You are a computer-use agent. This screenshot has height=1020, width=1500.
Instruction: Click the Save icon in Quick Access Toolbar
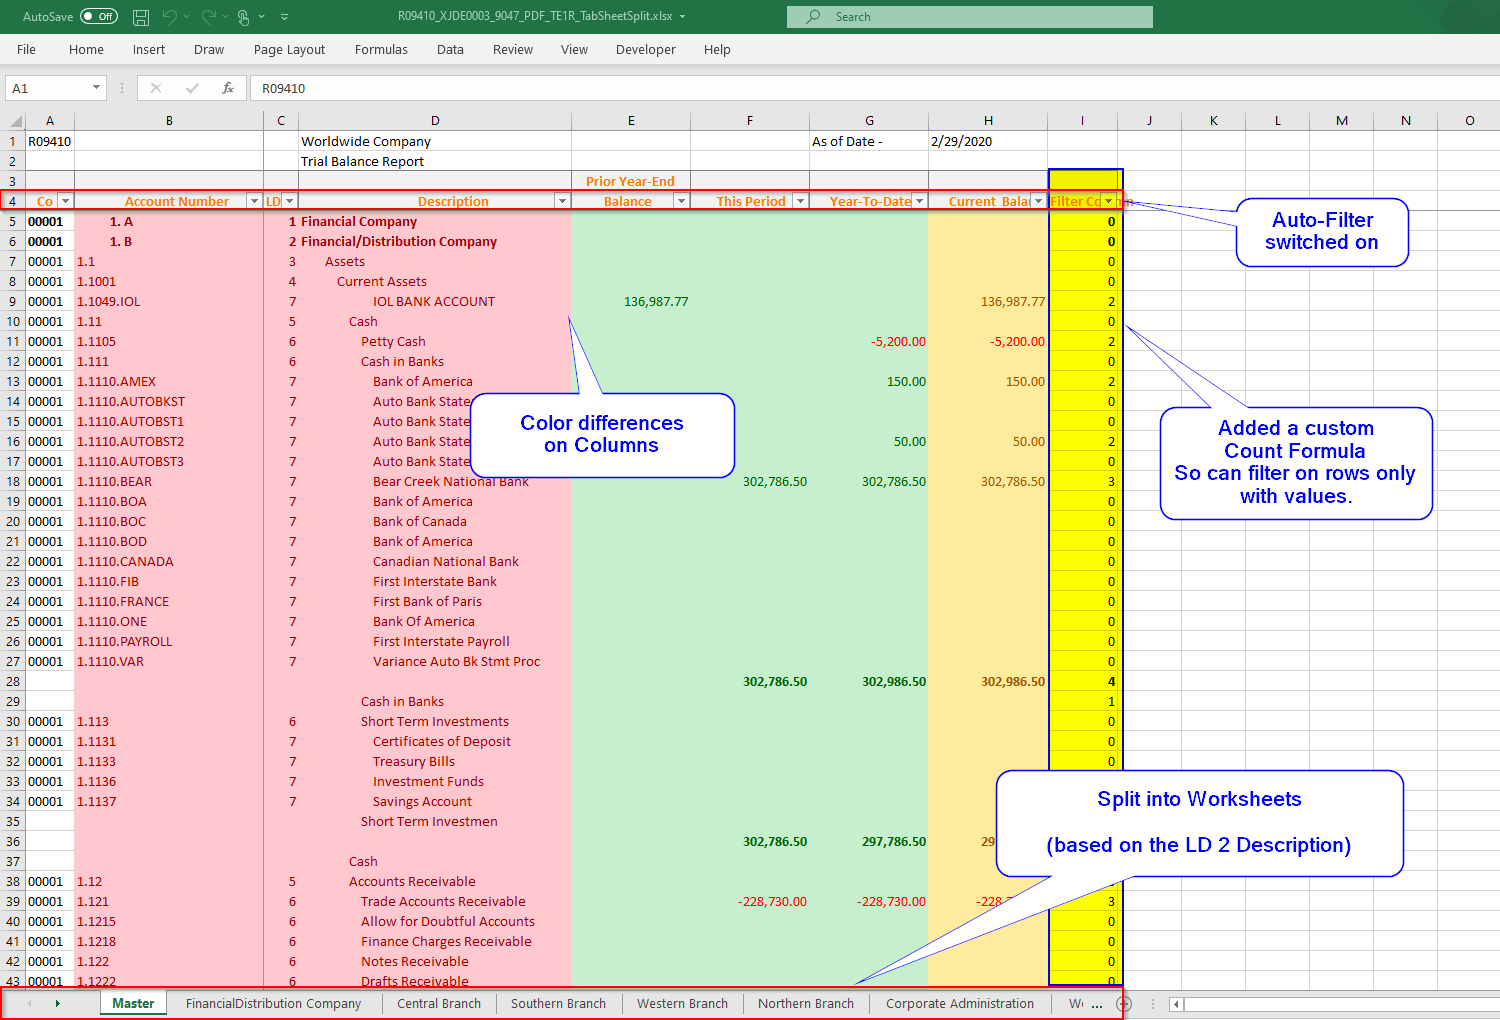[139, 16]
